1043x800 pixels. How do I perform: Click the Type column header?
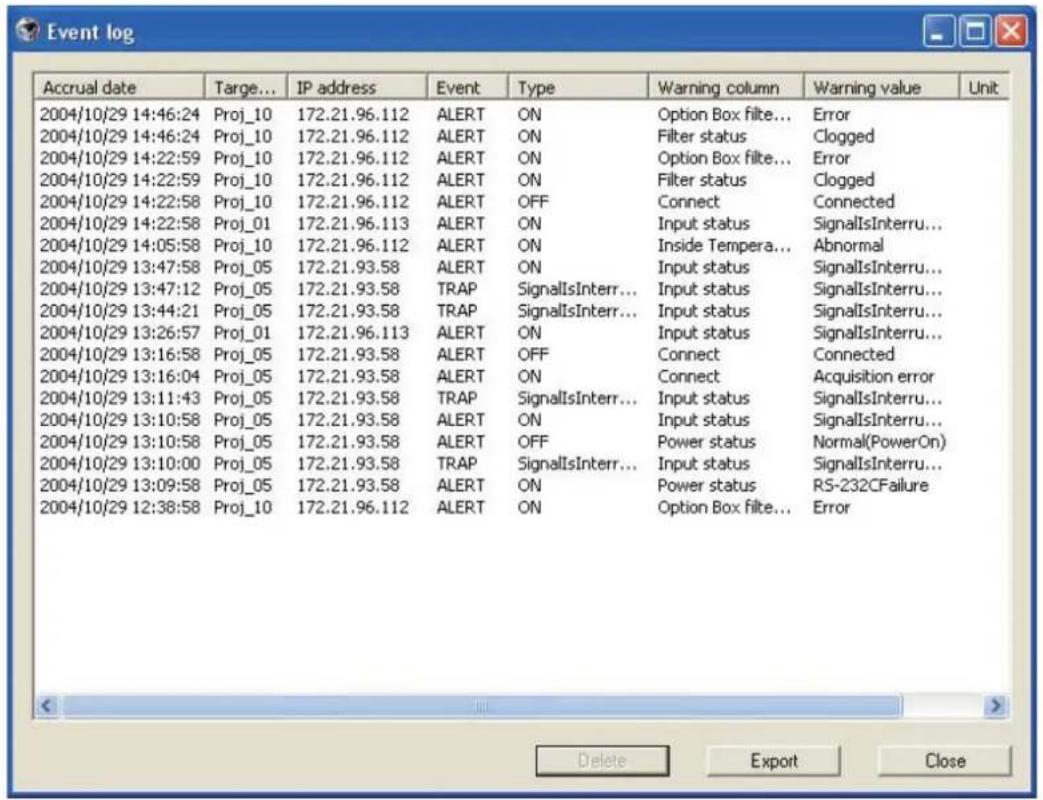tap(578, 87)
